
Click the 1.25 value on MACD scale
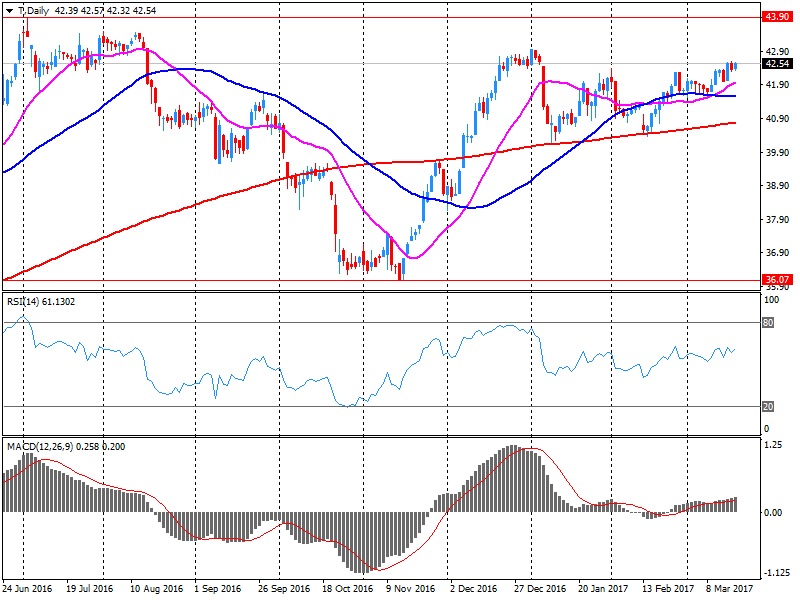772,446
